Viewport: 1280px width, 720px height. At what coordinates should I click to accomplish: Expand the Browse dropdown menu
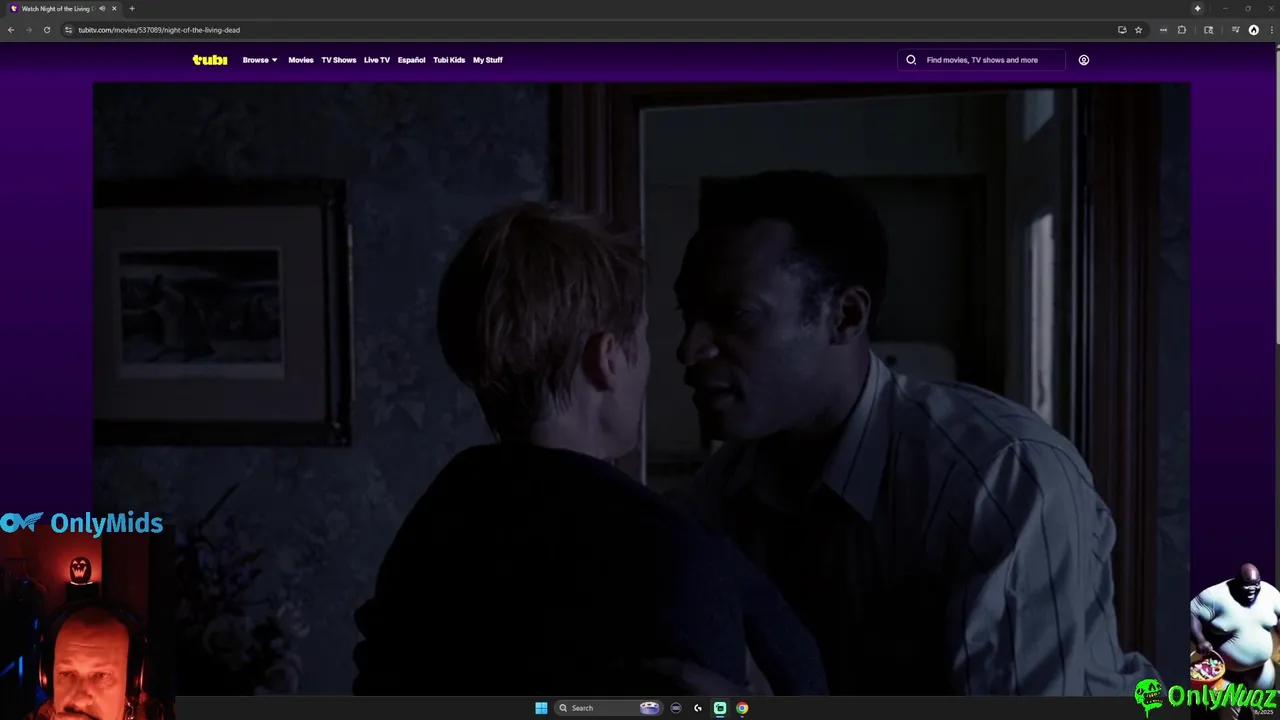260,60
